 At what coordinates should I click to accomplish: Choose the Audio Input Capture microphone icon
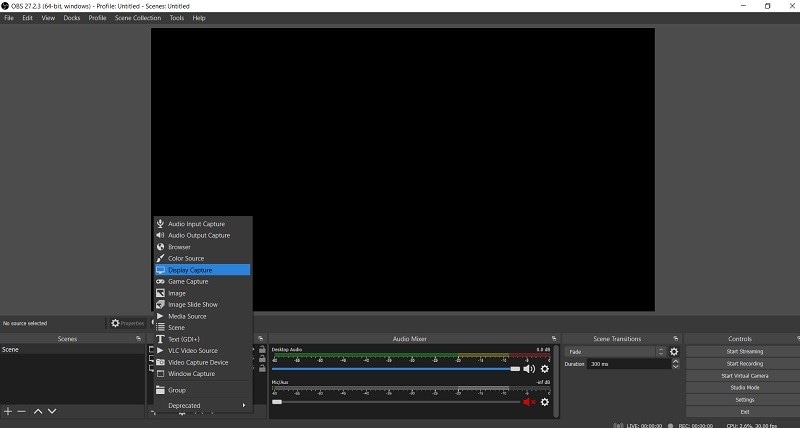(160, 223)
